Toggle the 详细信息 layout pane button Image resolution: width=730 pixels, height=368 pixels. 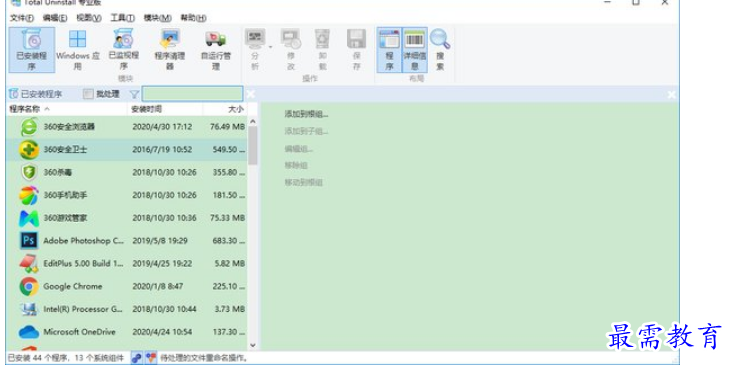click(414, 50)
